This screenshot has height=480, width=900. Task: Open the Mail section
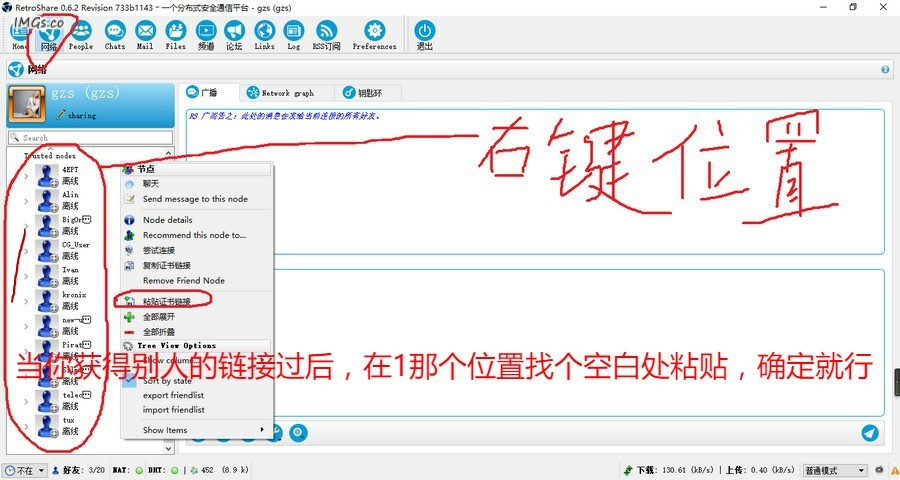(145, 34)
